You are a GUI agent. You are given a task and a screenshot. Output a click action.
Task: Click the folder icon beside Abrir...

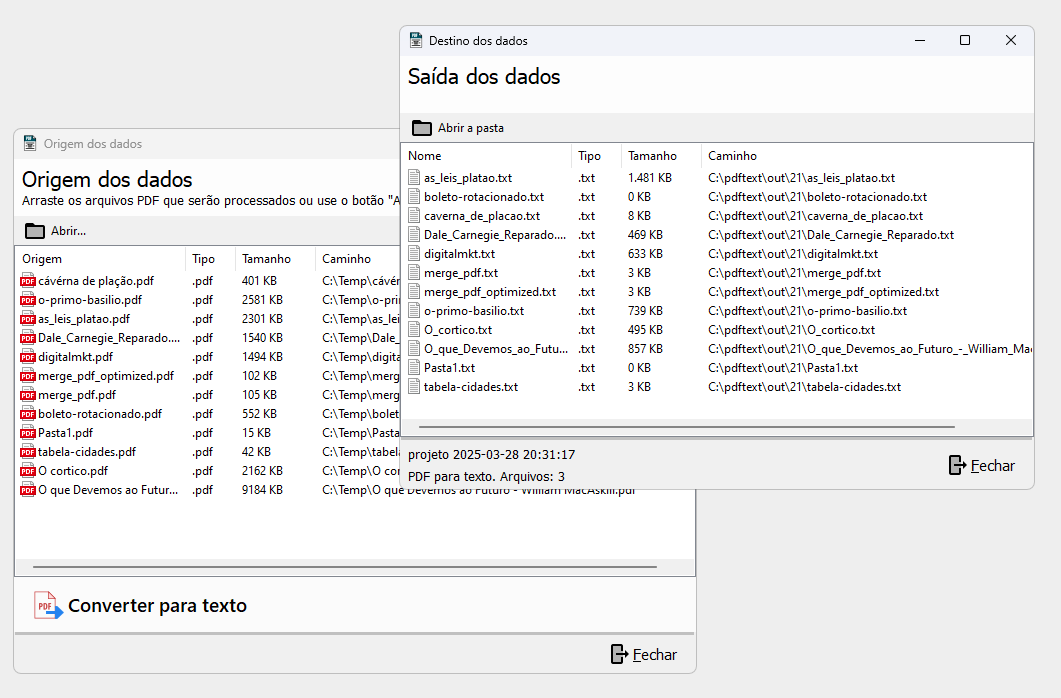click(x=35, y=231)
